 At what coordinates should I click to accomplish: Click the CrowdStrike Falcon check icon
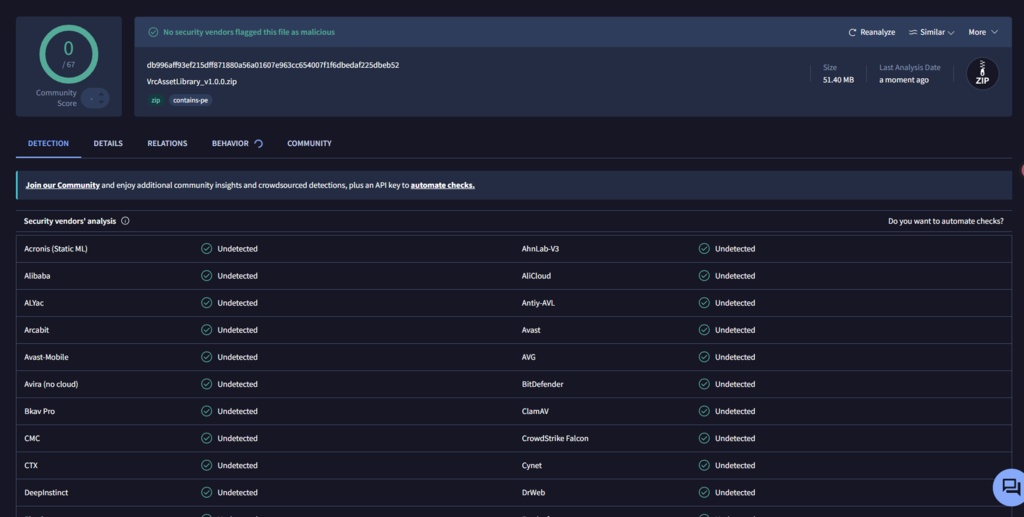(x=704, y=438)
